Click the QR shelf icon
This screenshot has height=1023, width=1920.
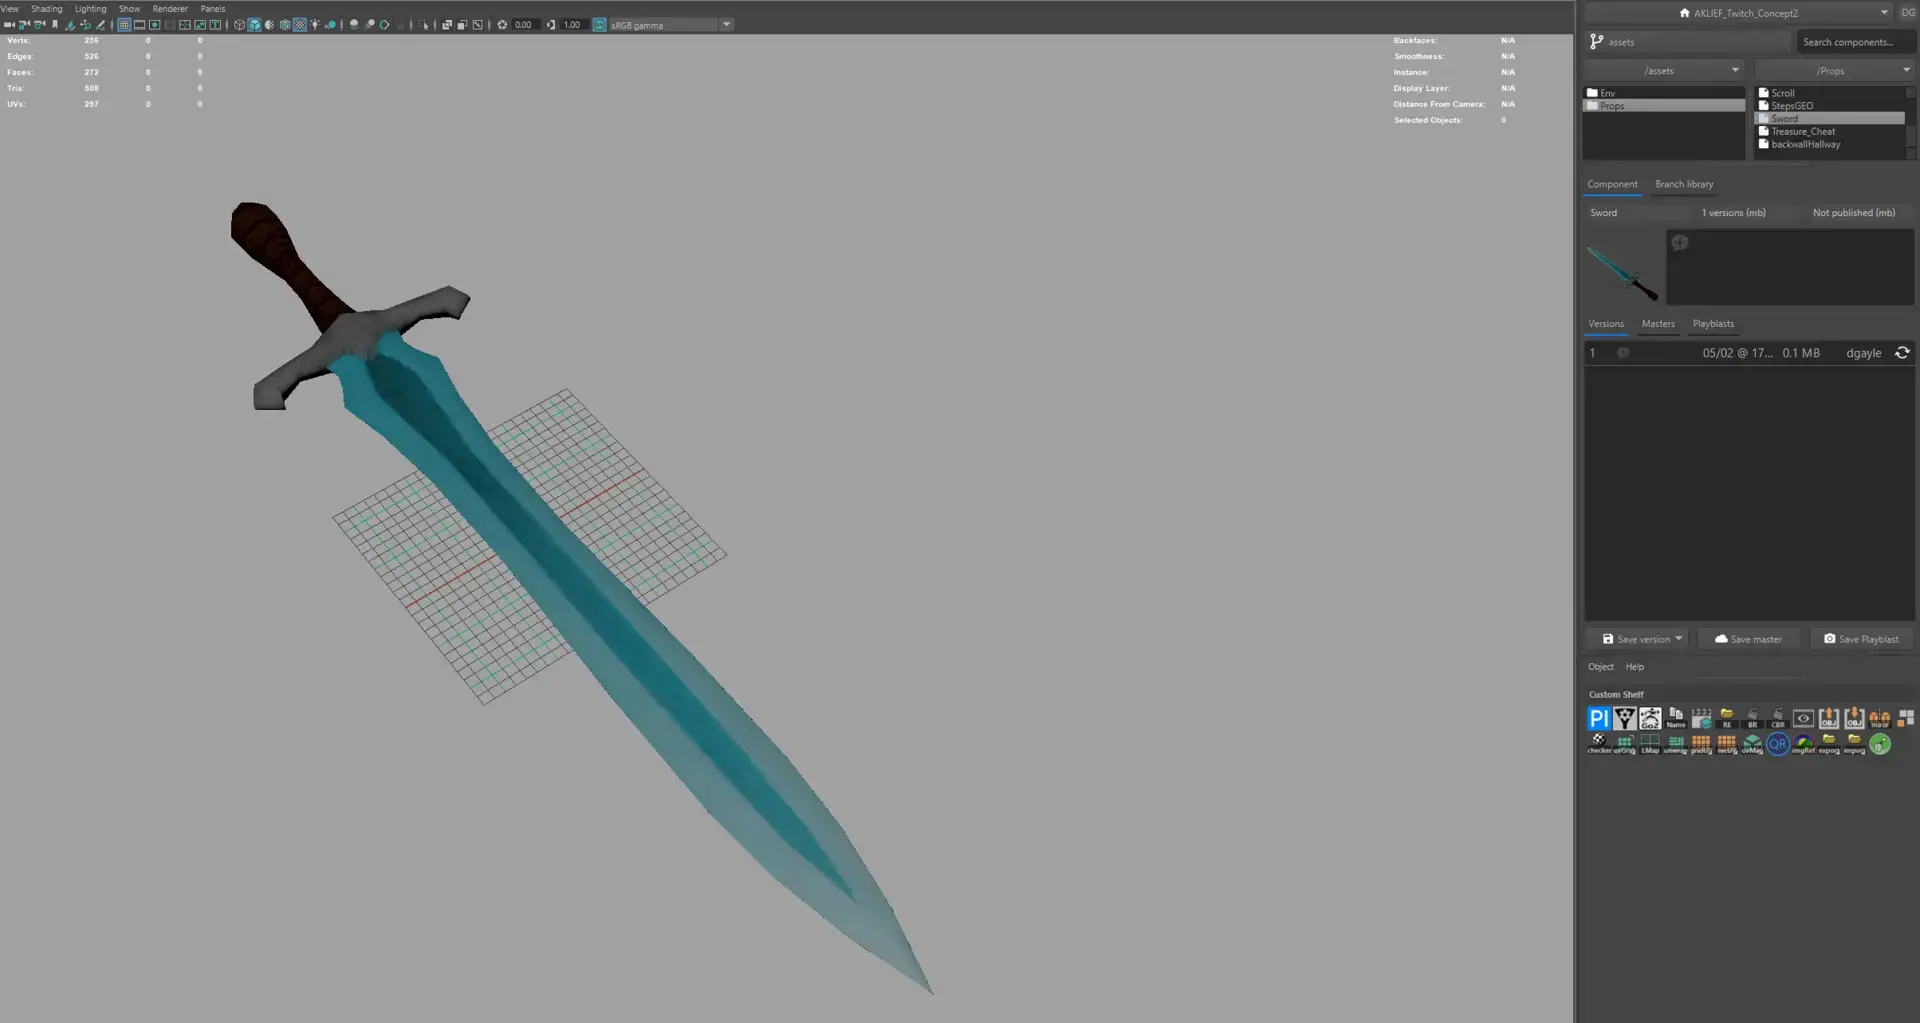pyautogui.click(x=1777, y=744)
